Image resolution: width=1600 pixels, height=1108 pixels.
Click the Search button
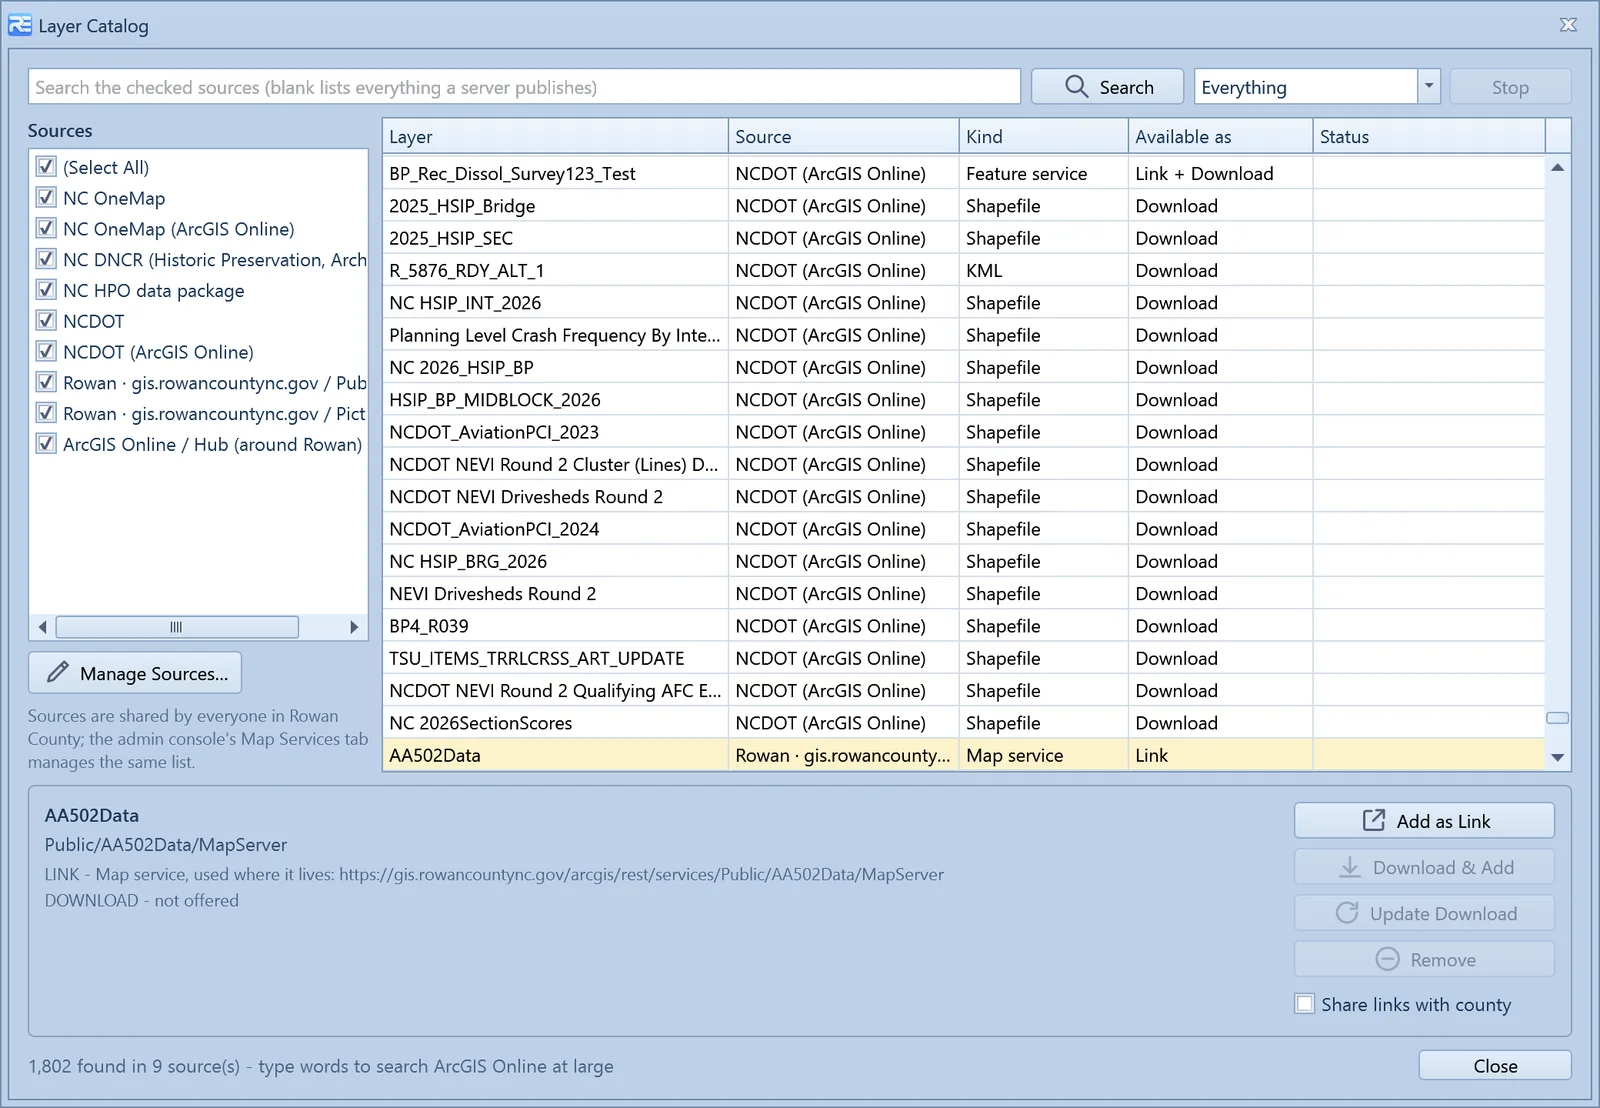point(1107,87)
